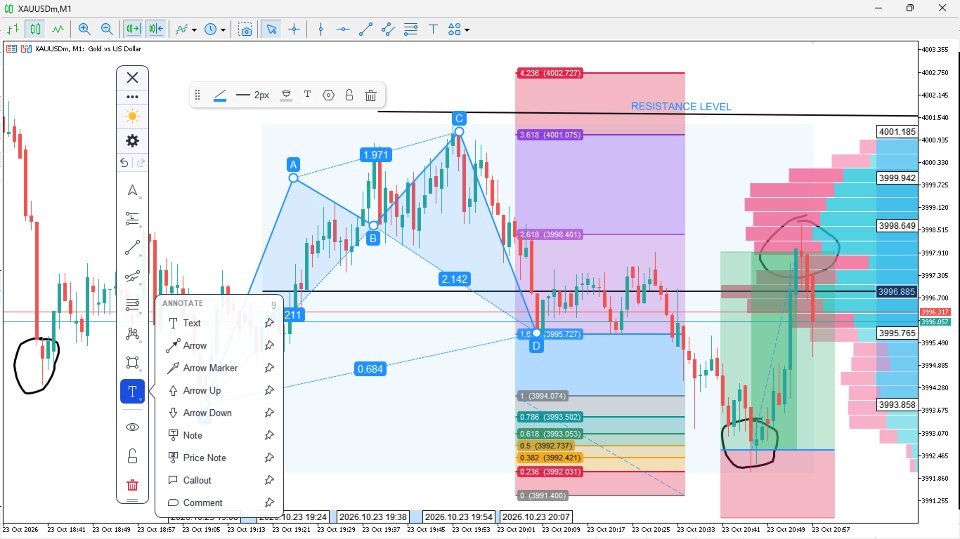
Task: Open the channel tools group in side panel
Action: [x=132, y=276]
